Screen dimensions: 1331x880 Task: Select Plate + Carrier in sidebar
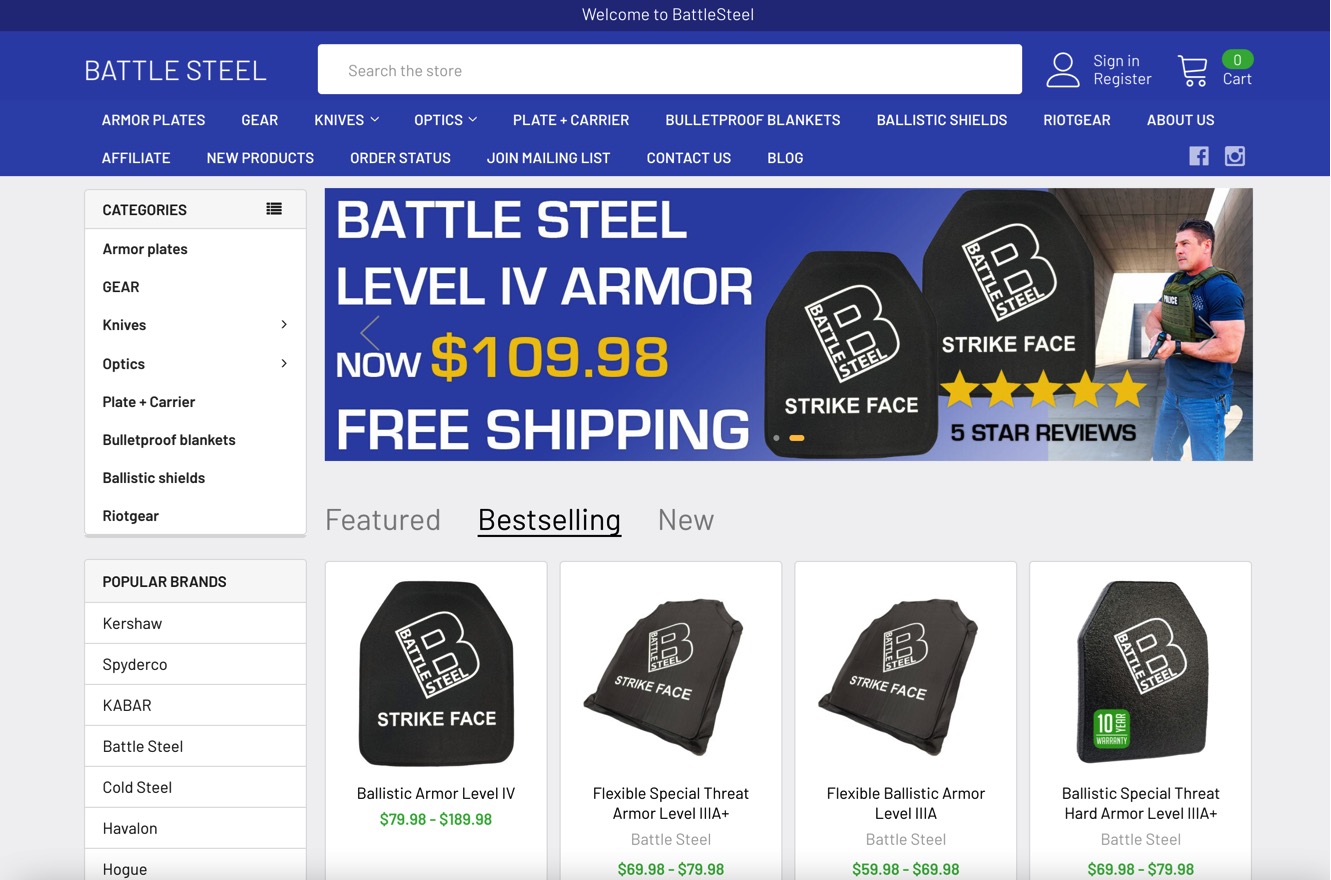pyautogui.click(x=149, y=402)
